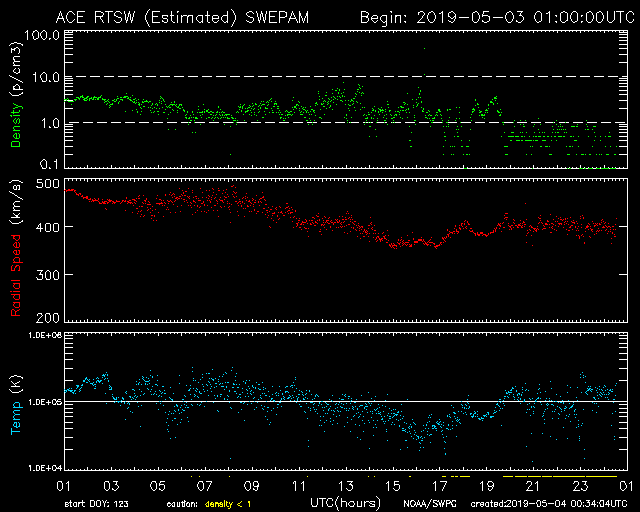
Task: Click hour 21 on the time axis
Action: point(533,485)
